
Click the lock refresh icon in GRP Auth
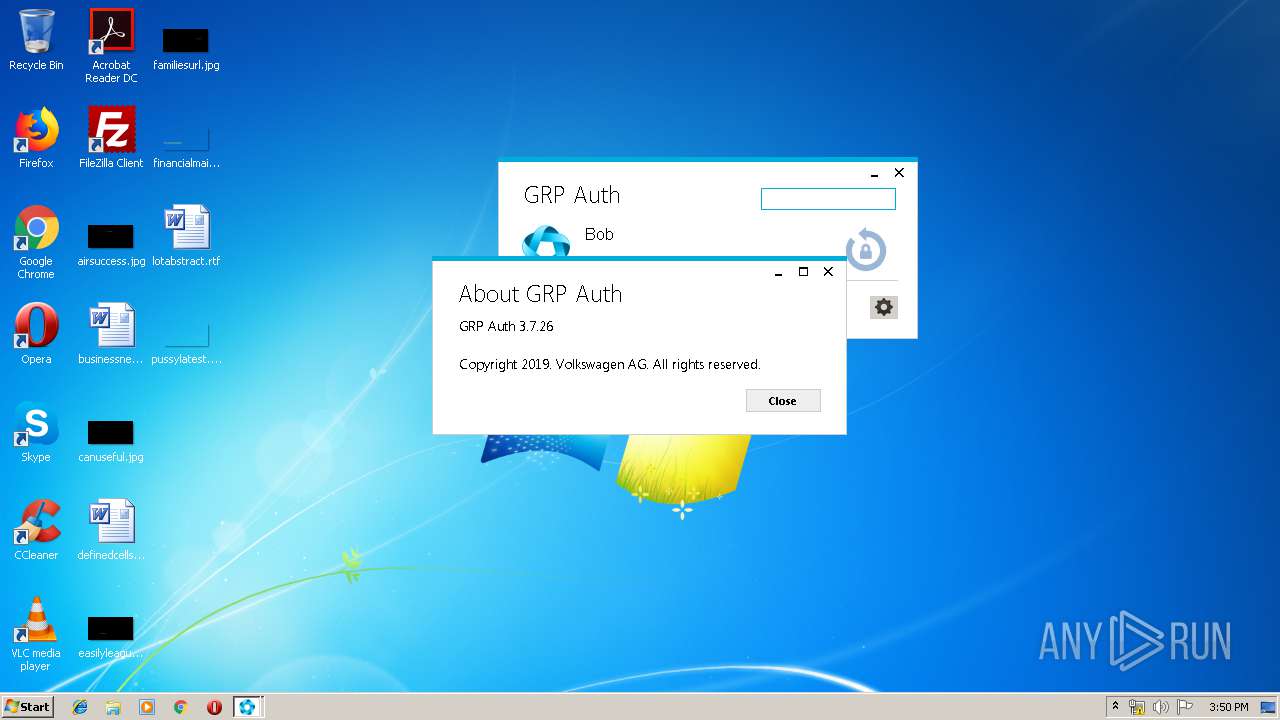pyautogui.click(x=866, y=250)
